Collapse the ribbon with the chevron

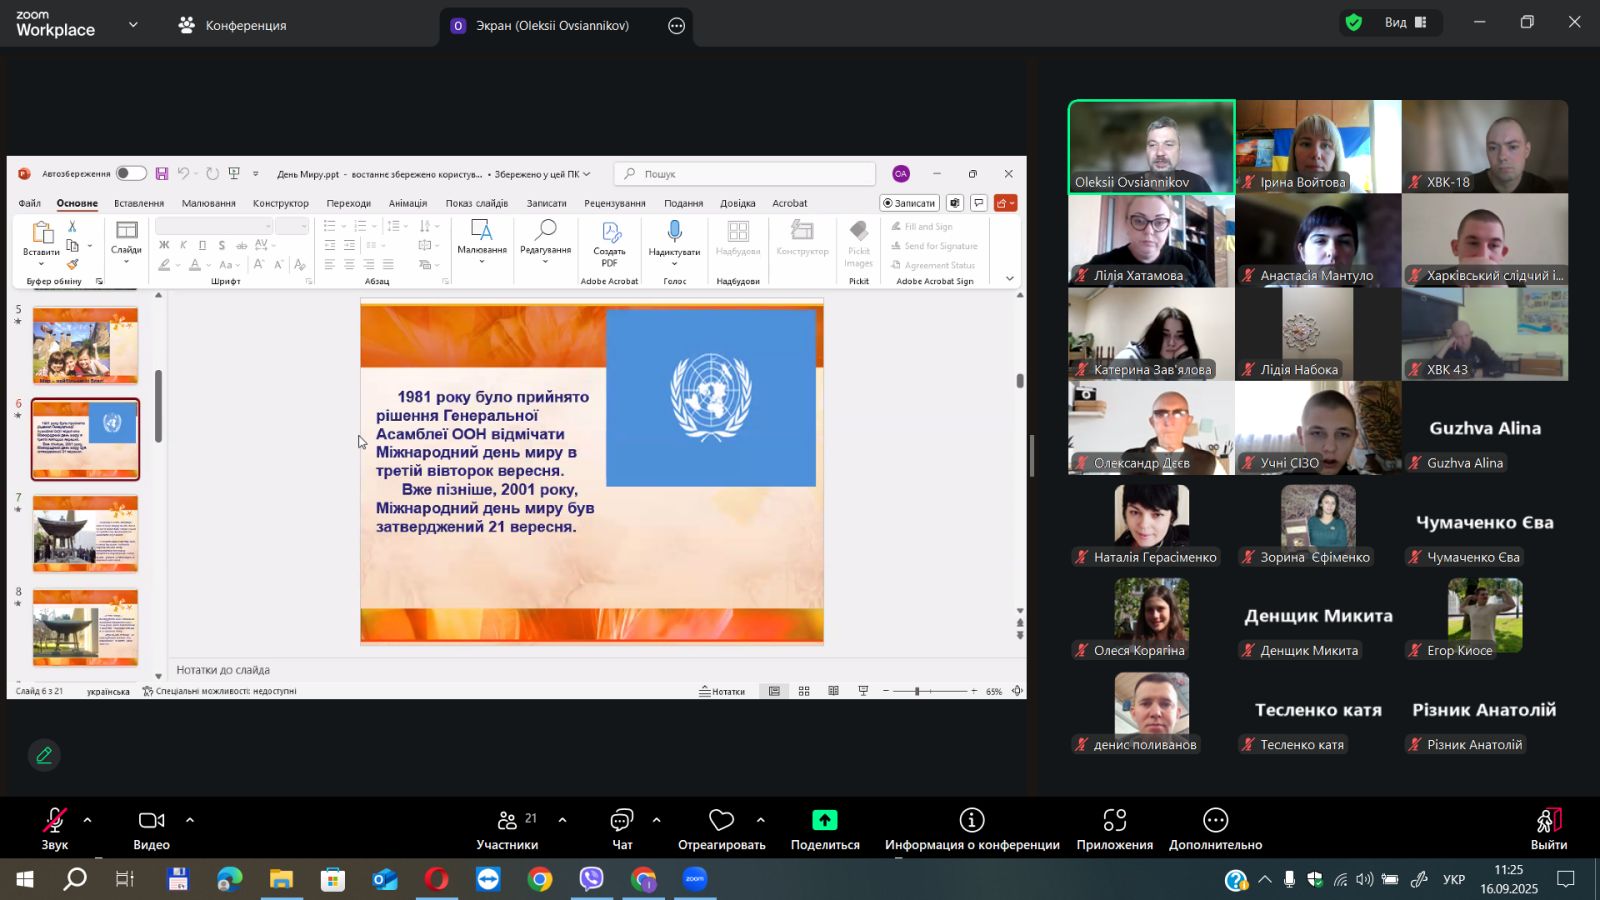click(1010, 279)
